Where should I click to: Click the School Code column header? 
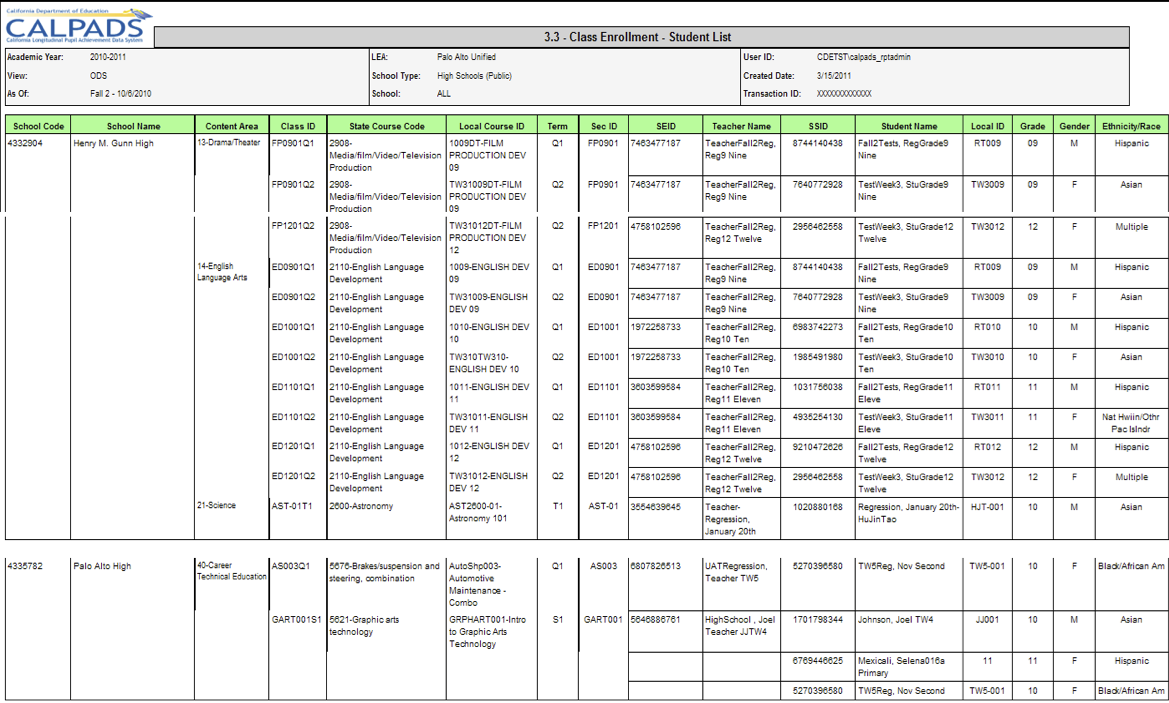(x=38, y=126)
